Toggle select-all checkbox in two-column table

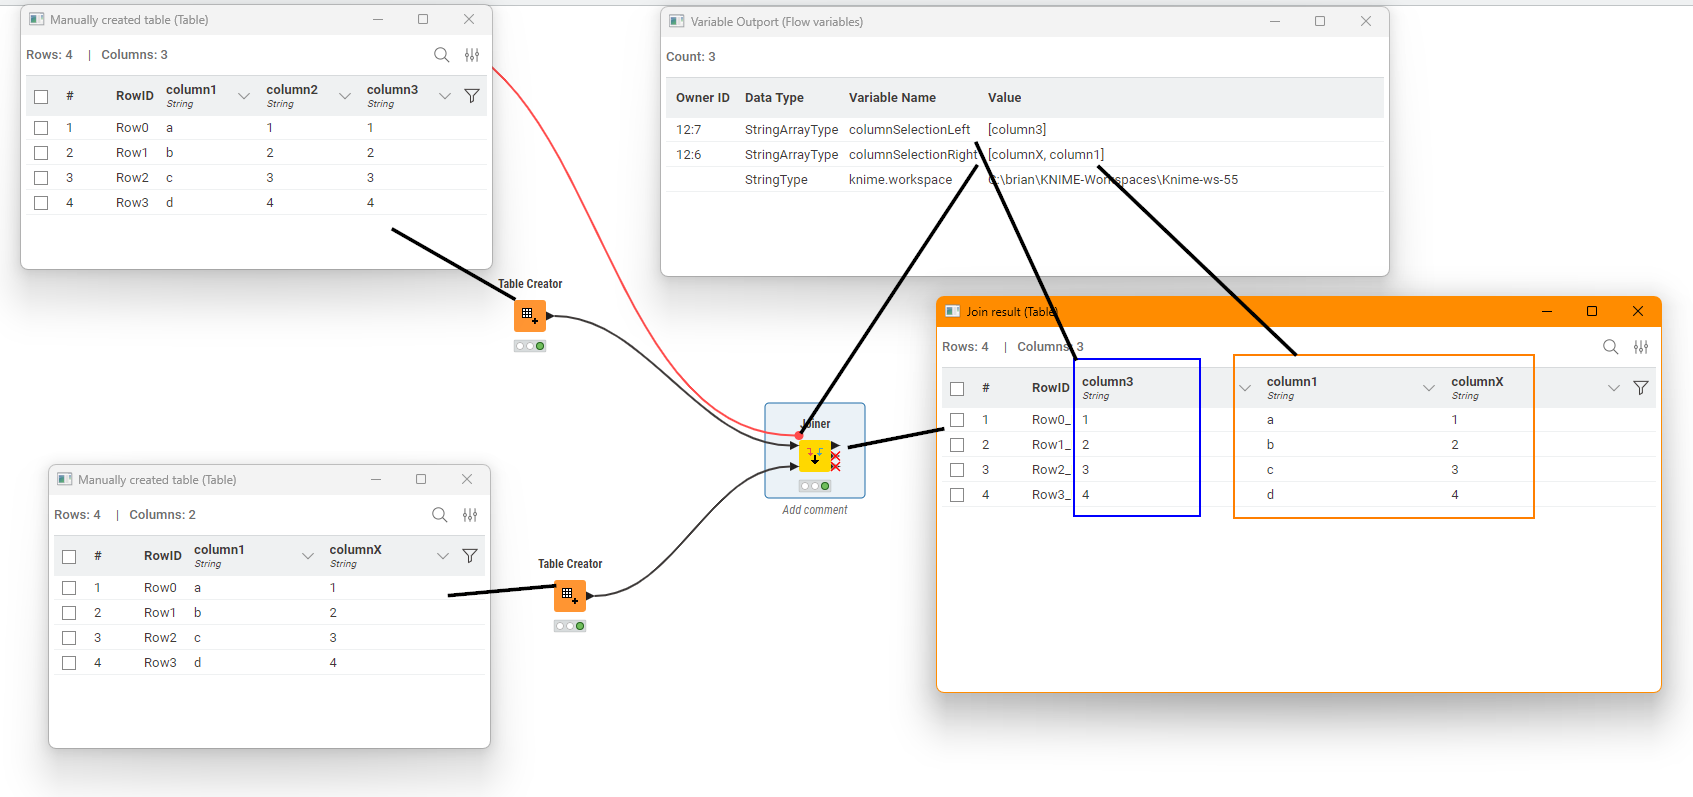pyautogui.click(x=69, y=557)
